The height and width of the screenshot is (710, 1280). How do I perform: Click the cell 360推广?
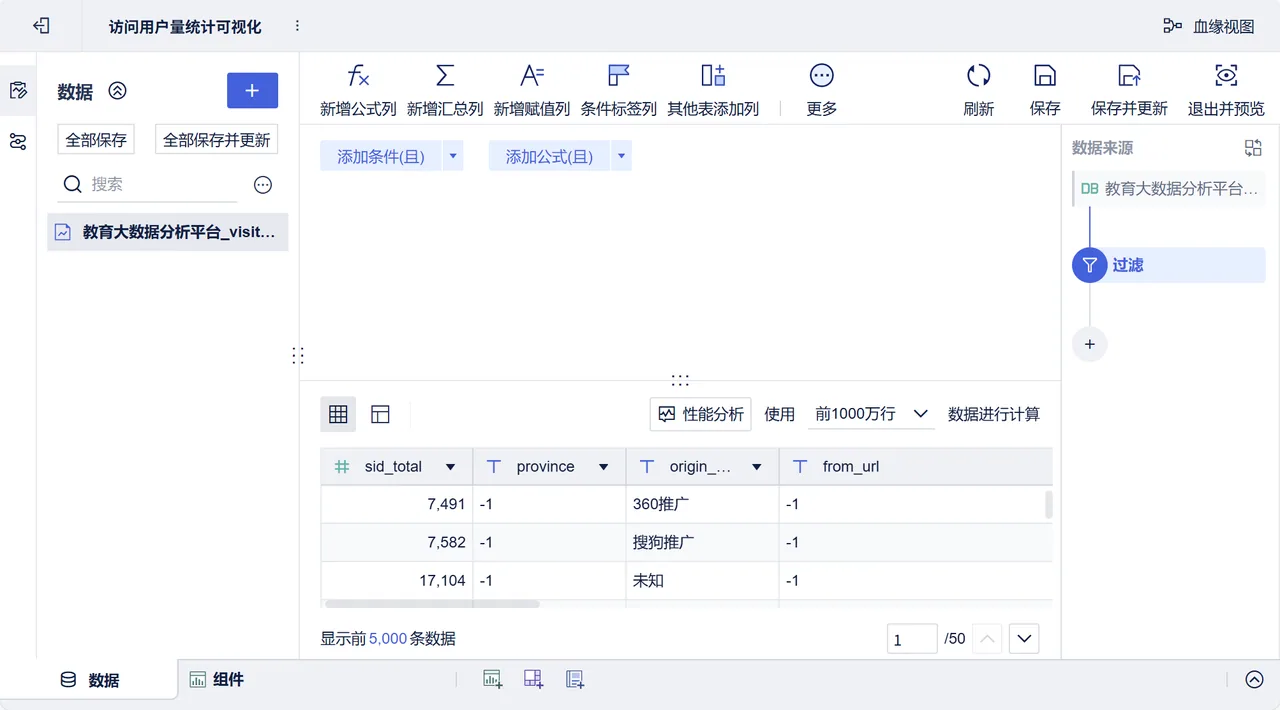[702, 505]
